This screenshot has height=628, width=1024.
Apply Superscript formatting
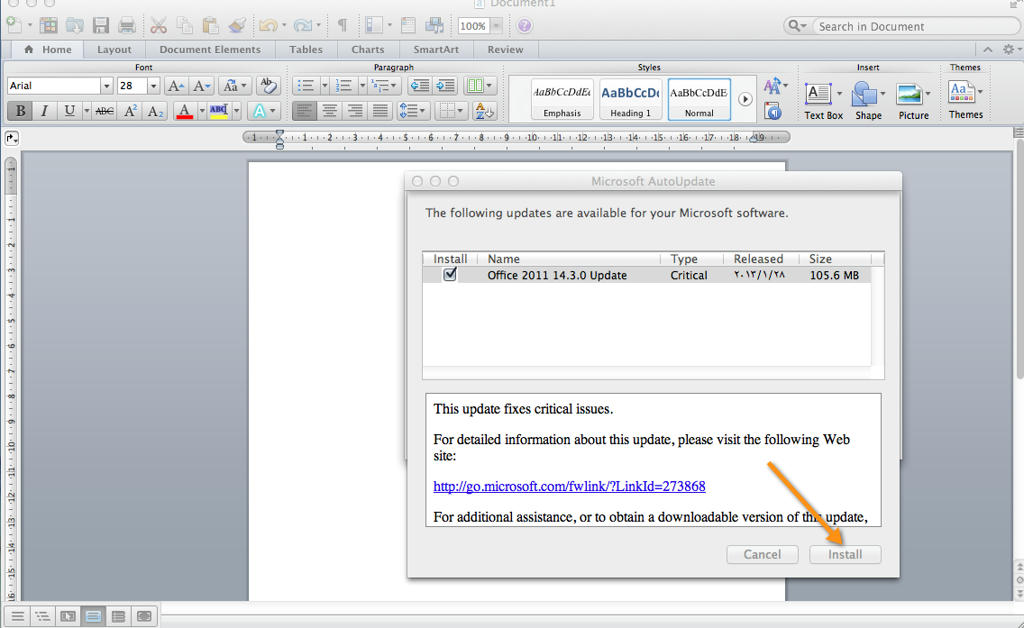(130, 111)
